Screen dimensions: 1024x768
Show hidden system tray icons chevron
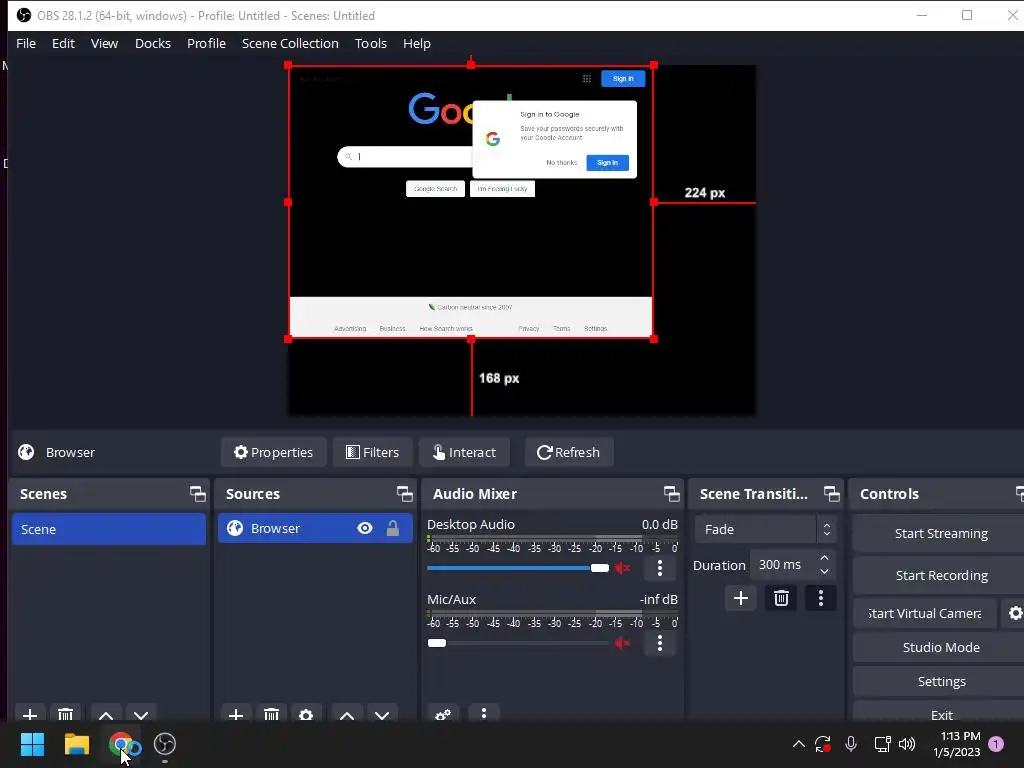pyautogui.click(x=798, y=744)
